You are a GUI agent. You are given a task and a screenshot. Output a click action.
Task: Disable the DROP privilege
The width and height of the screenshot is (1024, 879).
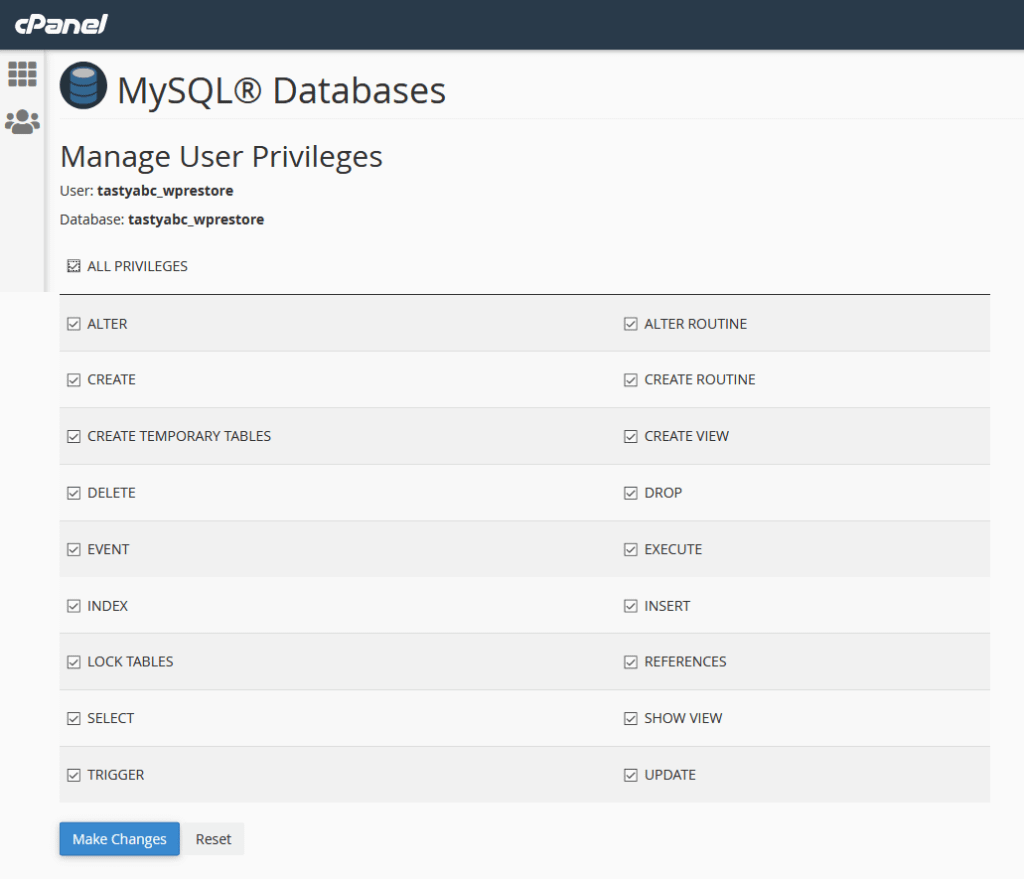coord(630,492)
